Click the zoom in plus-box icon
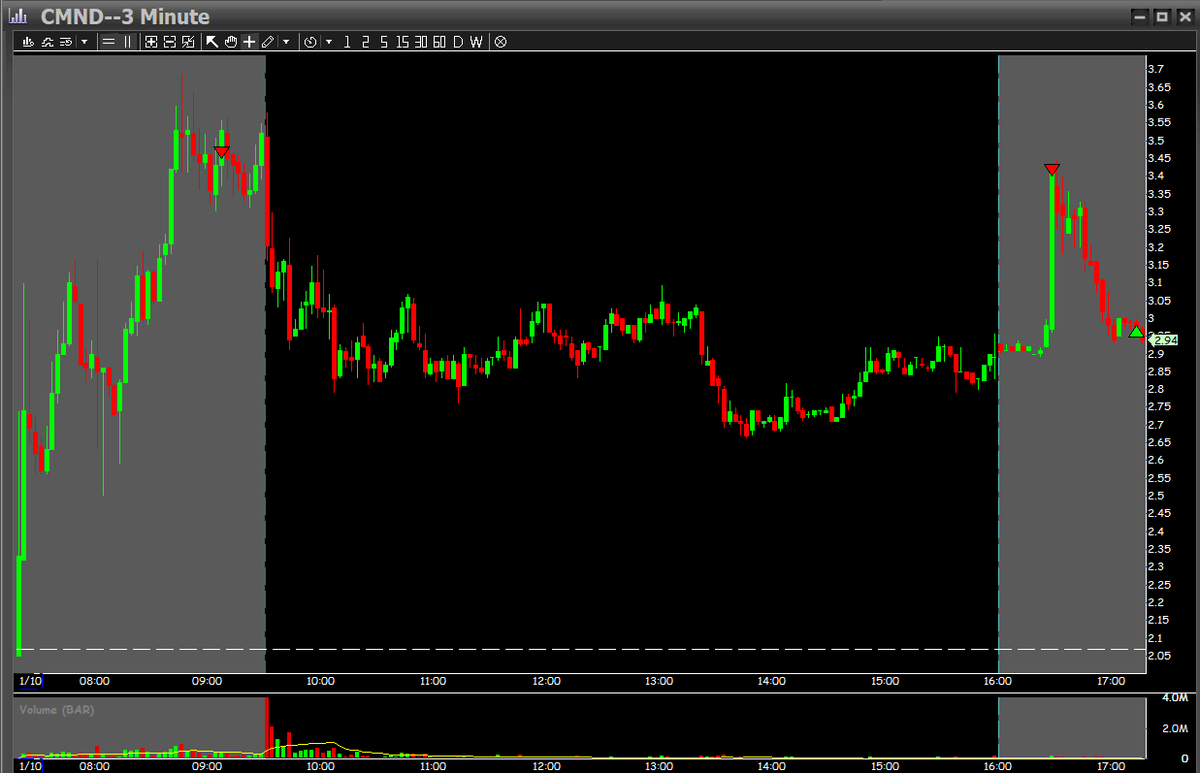This screenshot has height=773, width=1200. [151, 42]
